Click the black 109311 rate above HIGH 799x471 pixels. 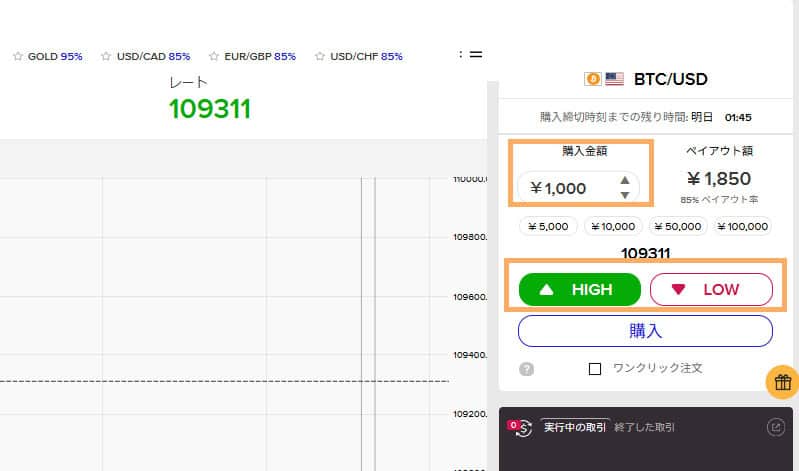tap(645, 253)
